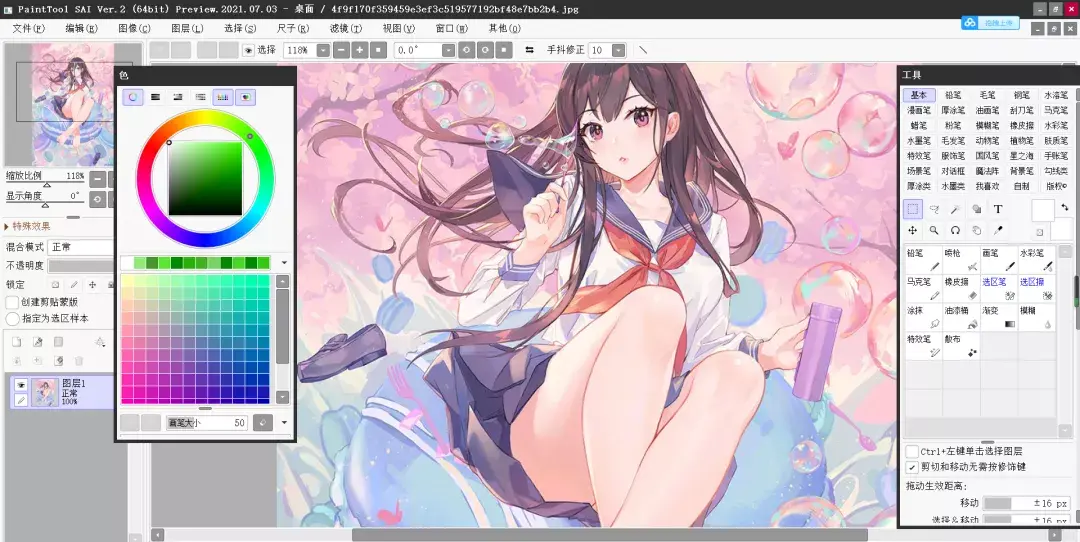Select the rectangular selection tool
This screenshot has width=1080, height=542.
(x=913, y=209)
